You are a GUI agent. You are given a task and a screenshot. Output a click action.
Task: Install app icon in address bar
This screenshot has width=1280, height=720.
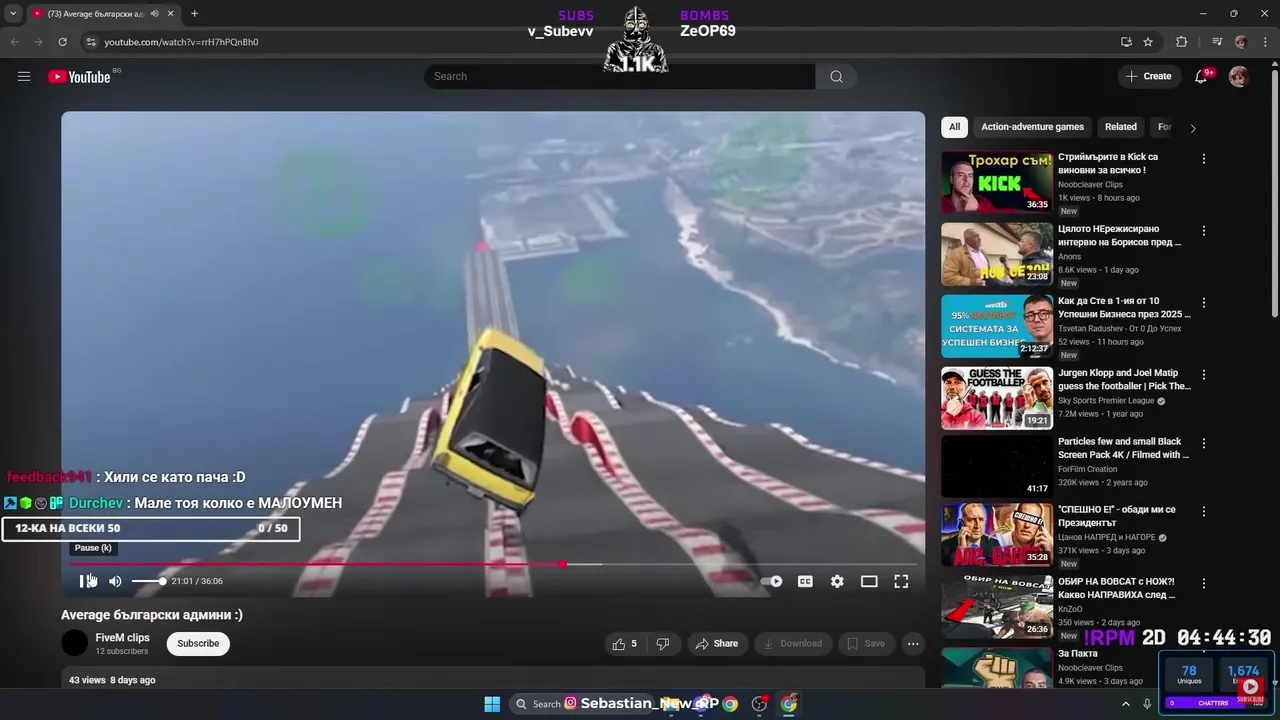click(1126, 42)
